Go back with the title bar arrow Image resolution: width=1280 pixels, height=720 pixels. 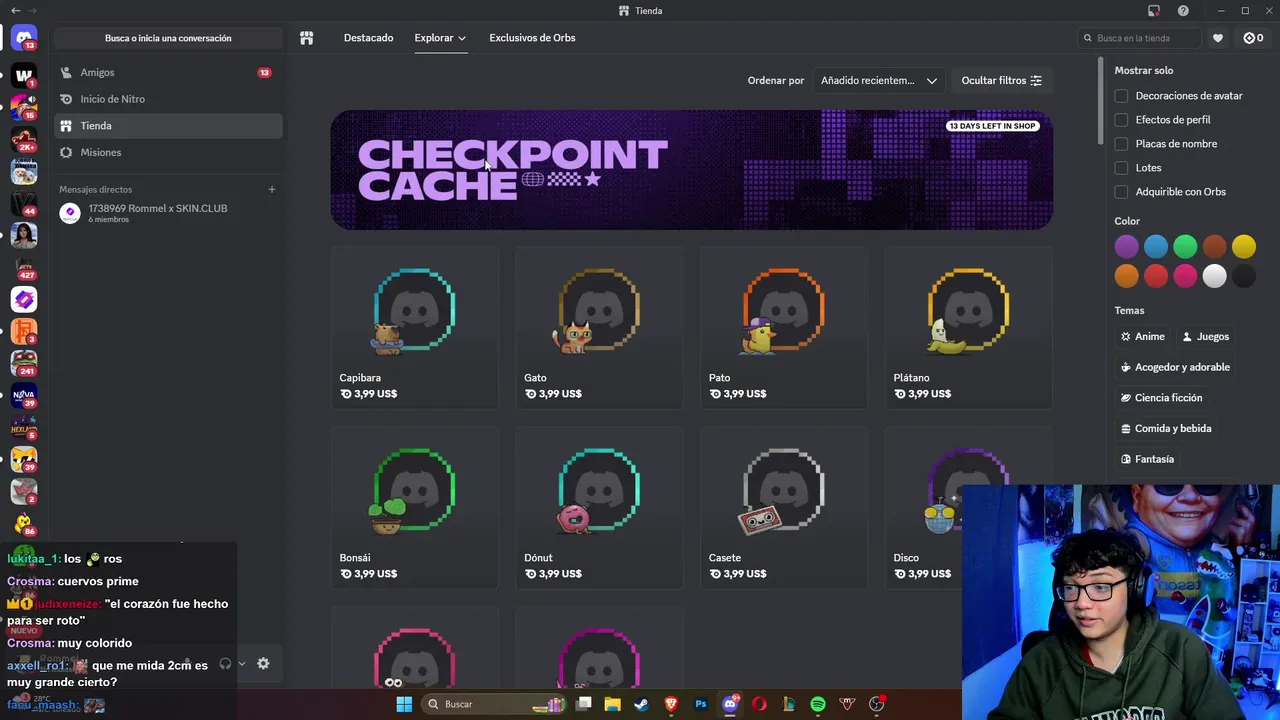pos(15,11)
